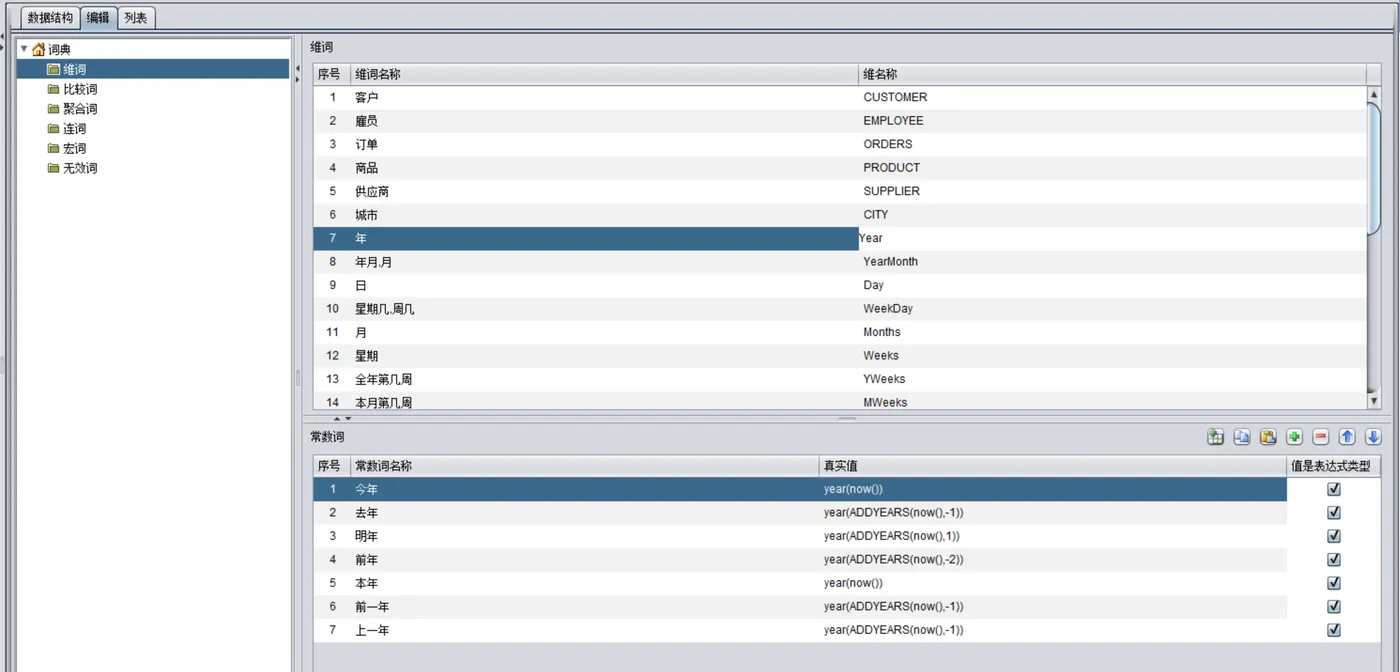1400x672 pixels.
Task: Remove selected constant word with red minus
Action: 1320,437
